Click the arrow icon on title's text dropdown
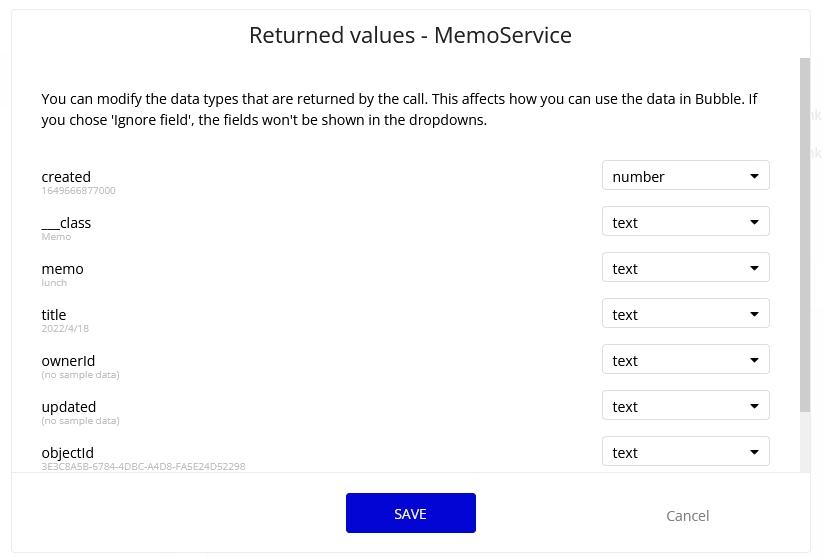The width and height of the screenshot is (823, 558). (754, 314)
